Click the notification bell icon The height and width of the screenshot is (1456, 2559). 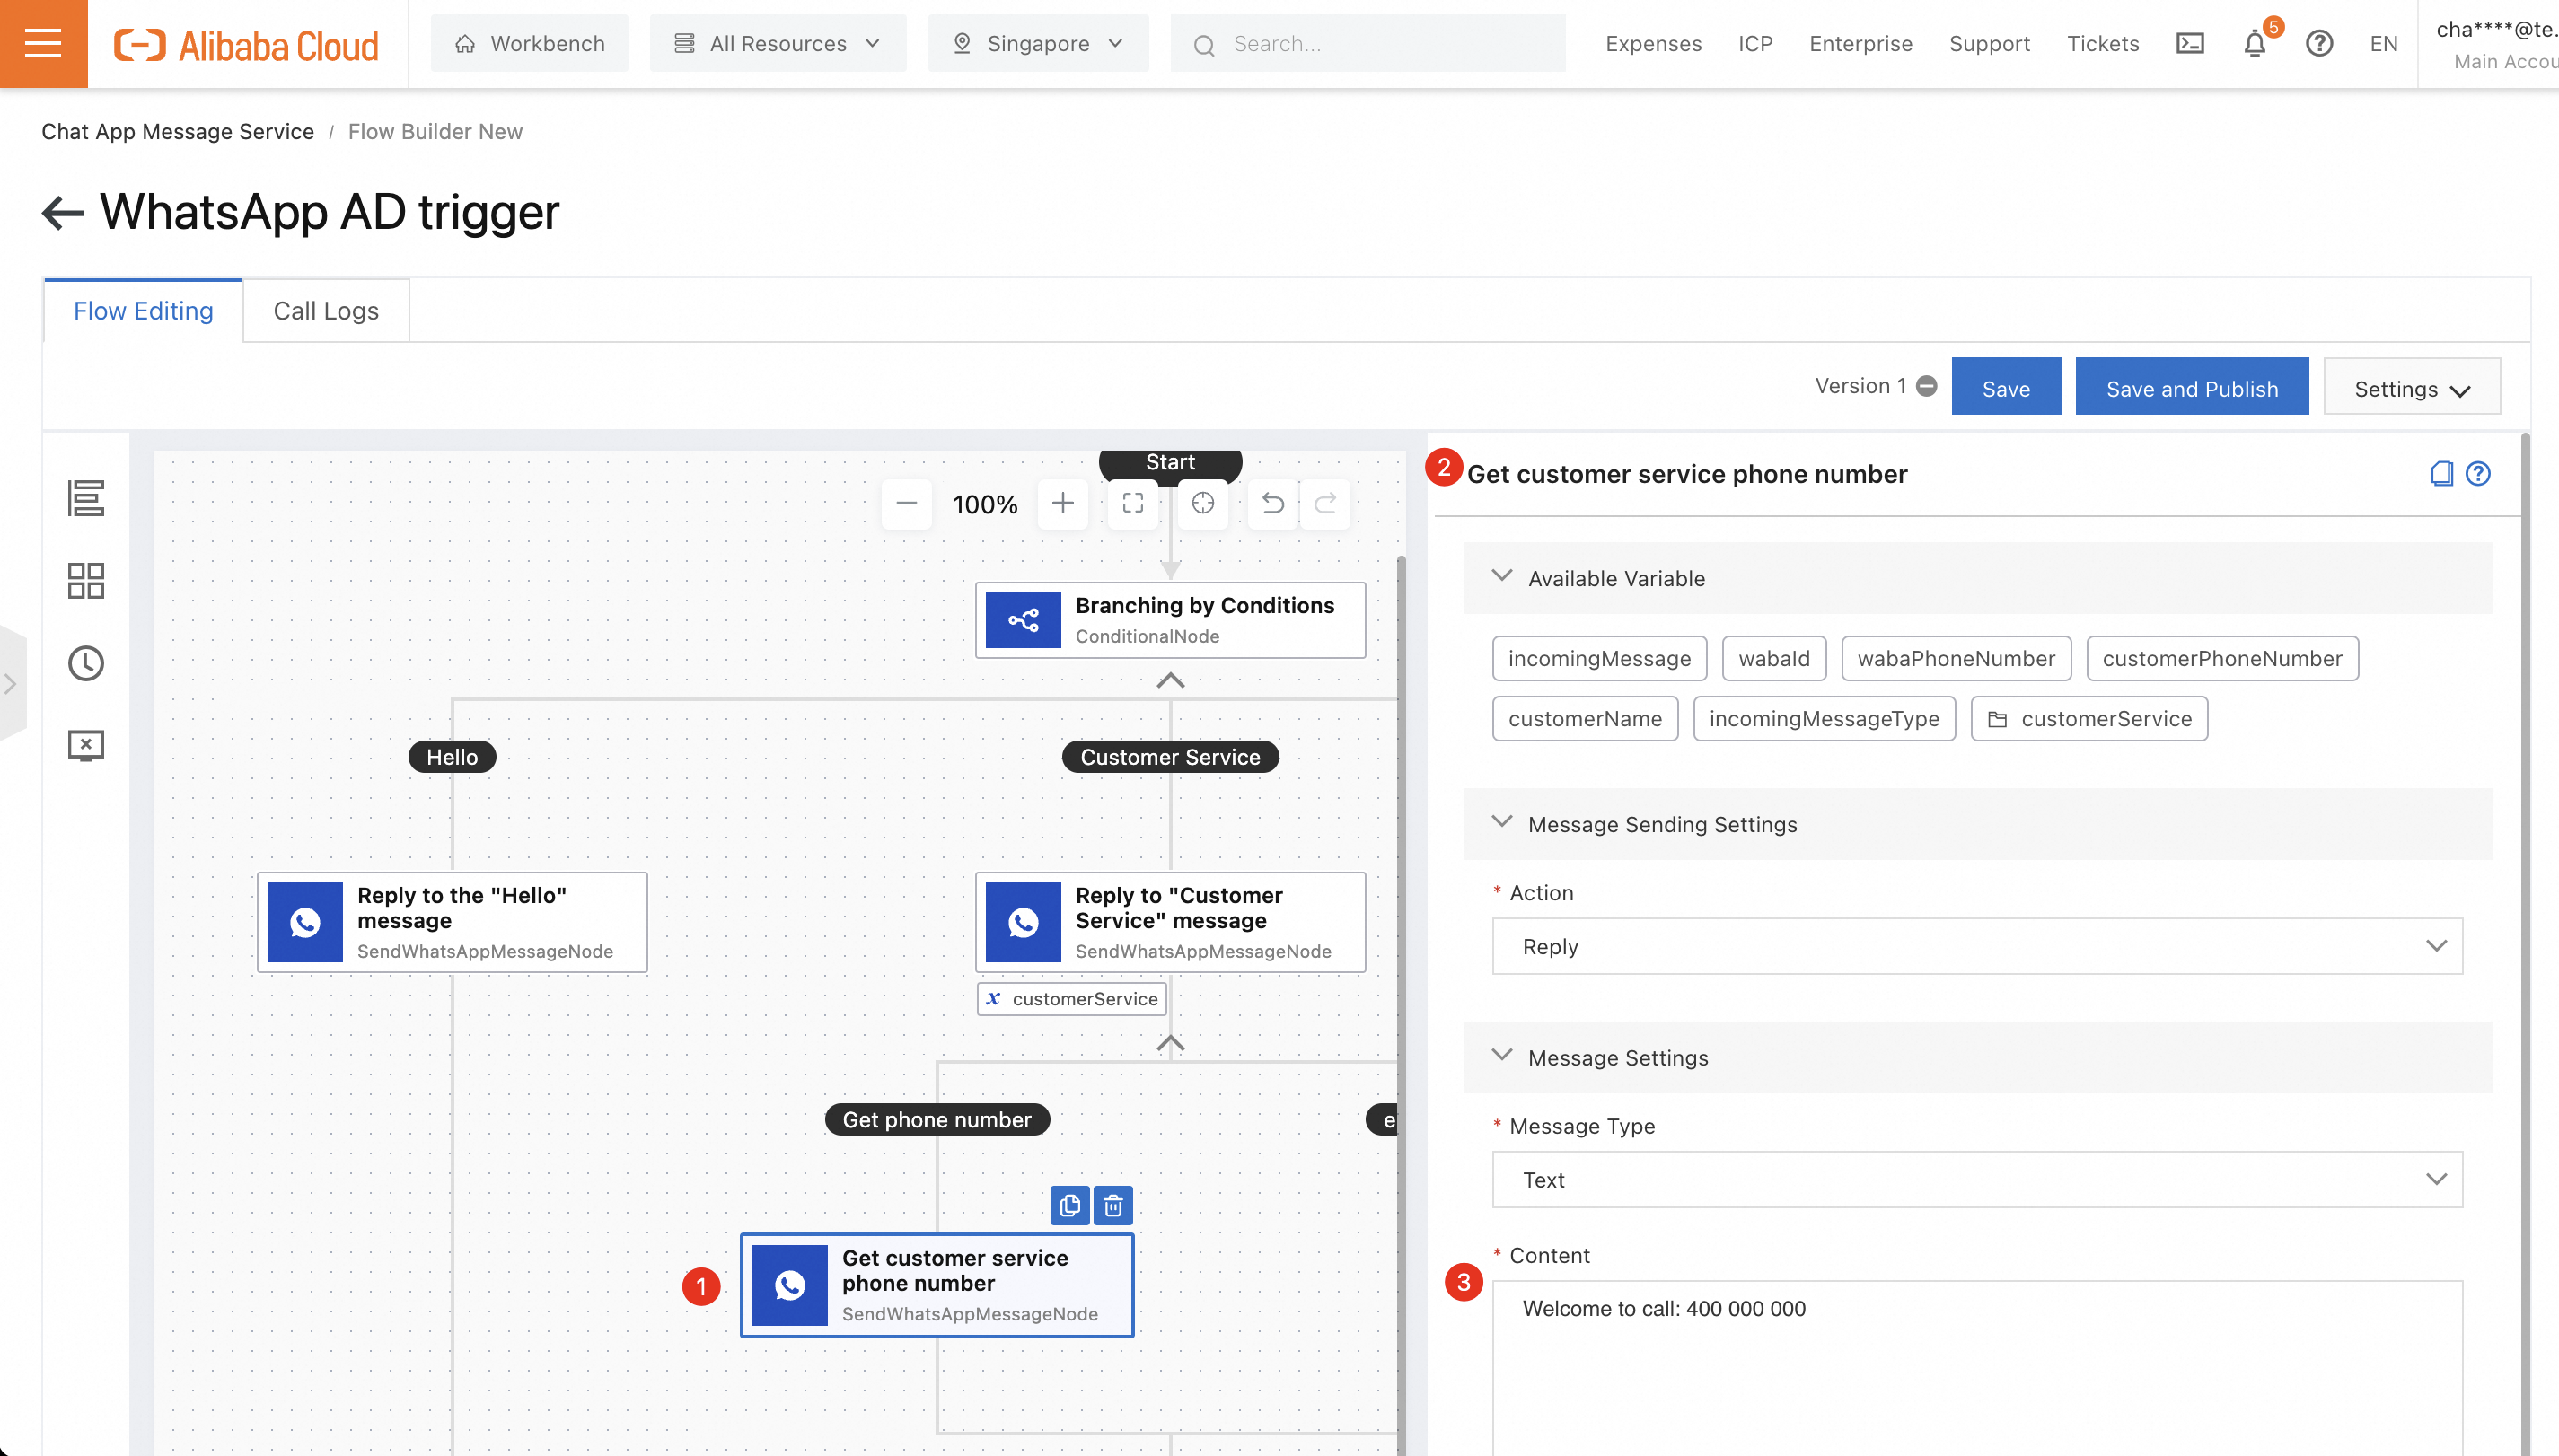(x=2254, y=44)
